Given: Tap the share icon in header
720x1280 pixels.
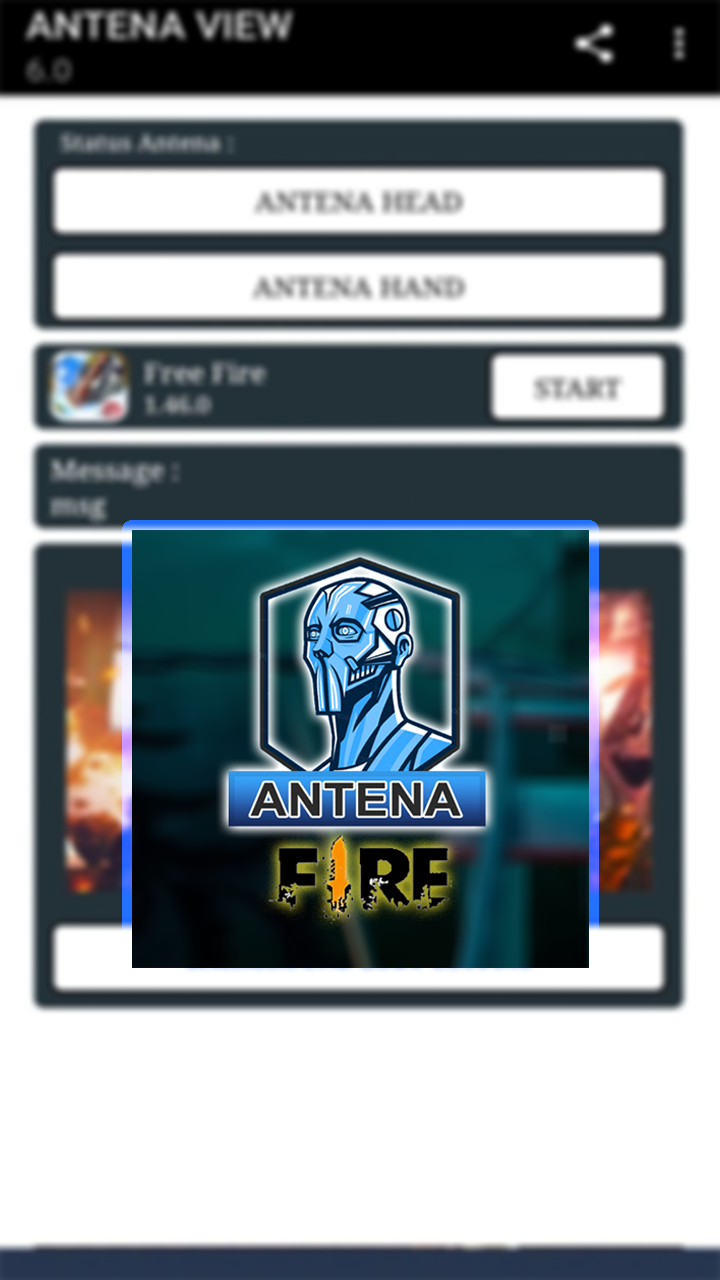Looking at the screenshot, I should pos(594,45).
